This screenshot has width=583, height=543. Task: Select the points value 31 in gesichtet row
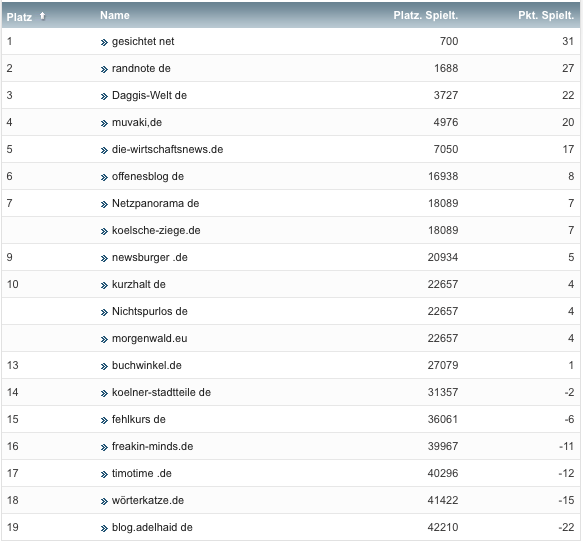[x=568, y=41]
